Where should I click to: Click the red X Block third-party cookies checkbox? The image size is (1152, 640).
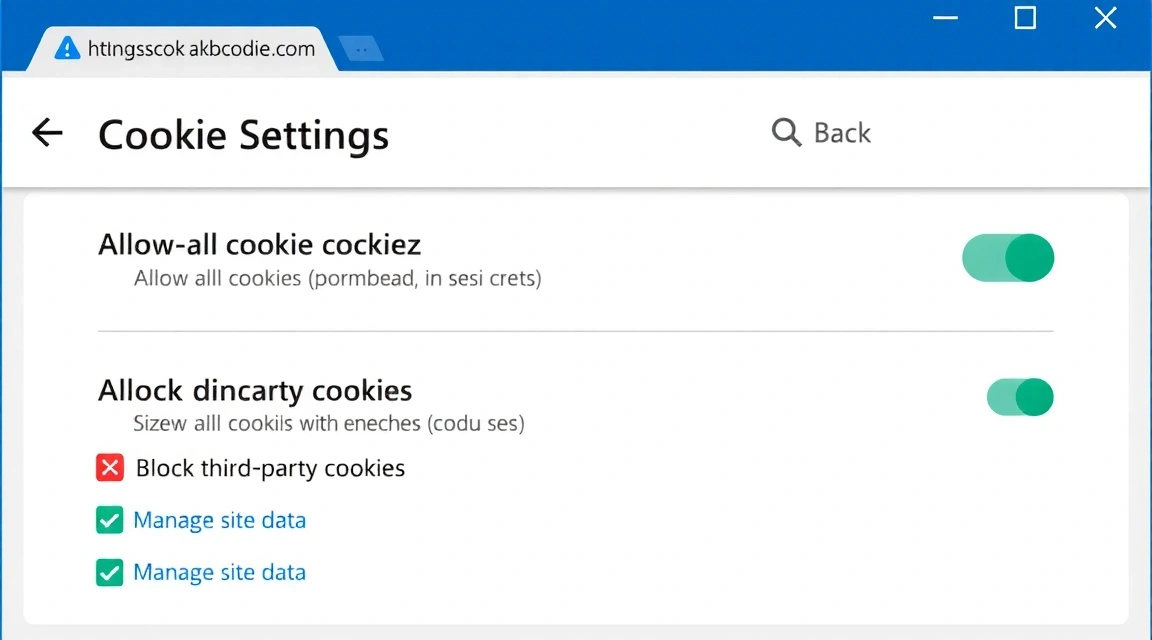point(110,468)
